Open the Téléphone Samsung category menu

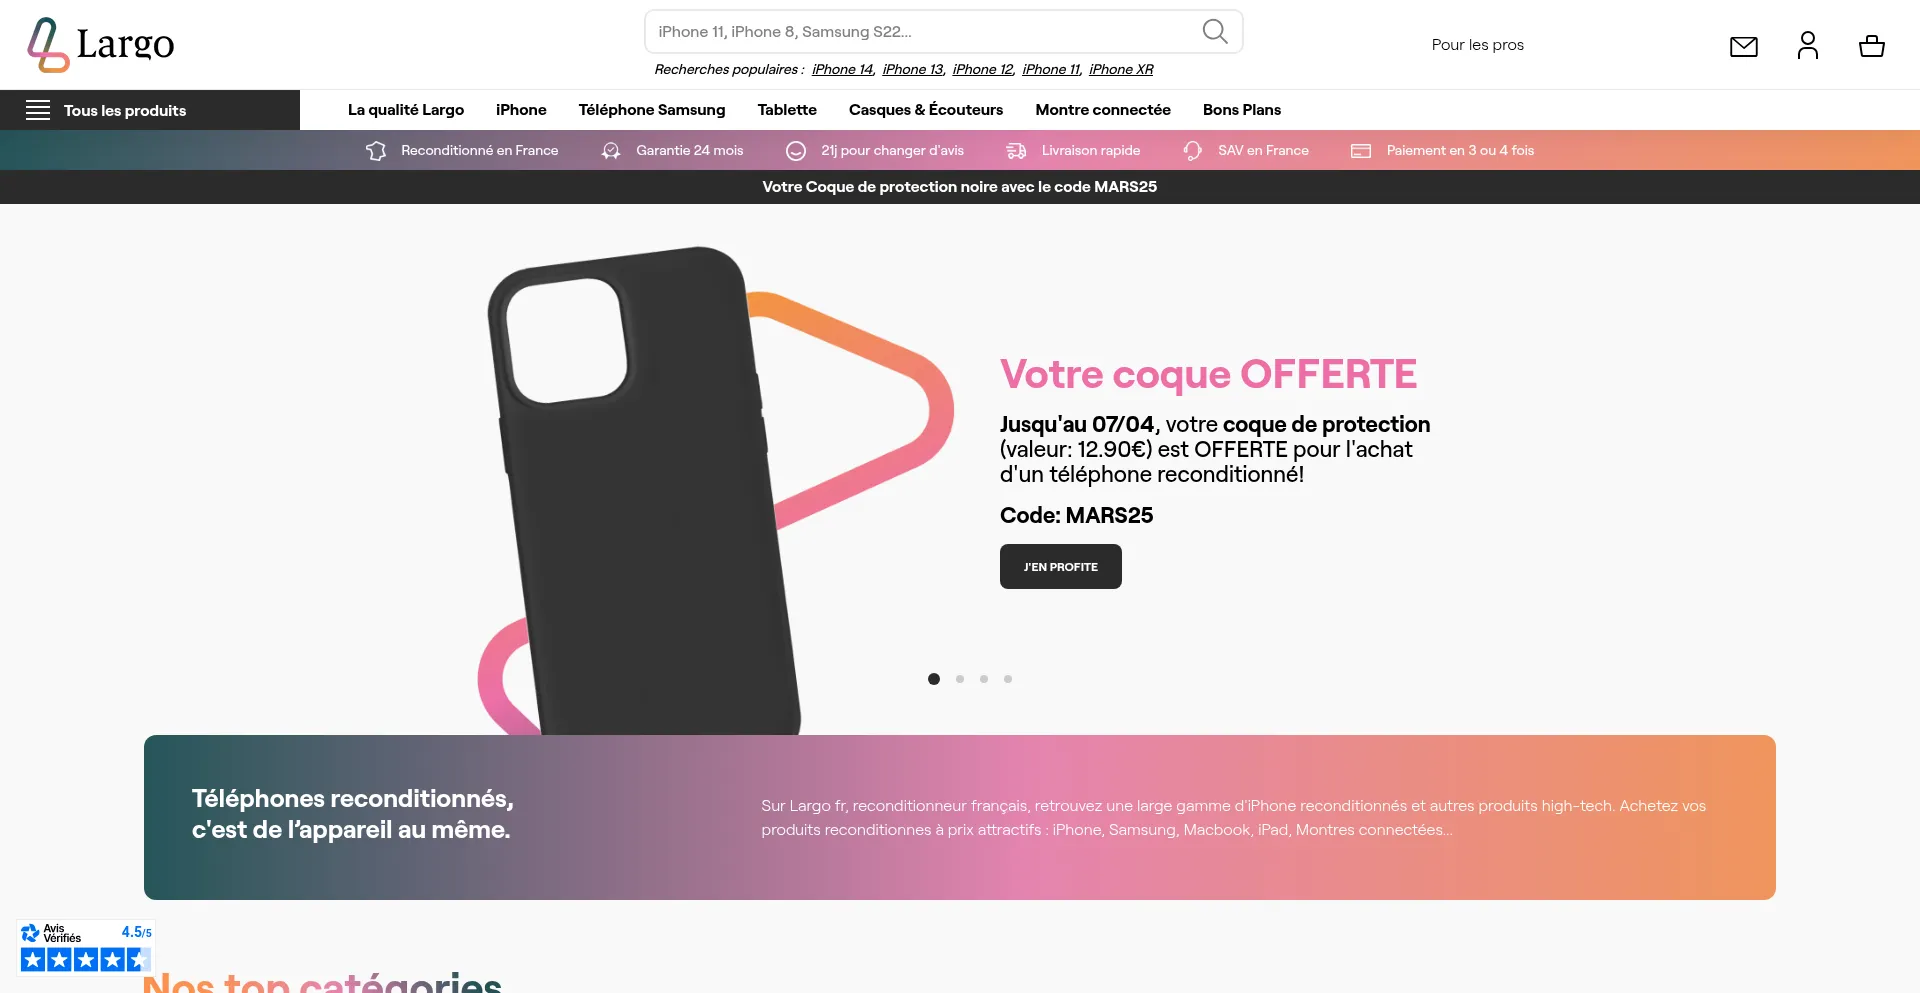652,110
